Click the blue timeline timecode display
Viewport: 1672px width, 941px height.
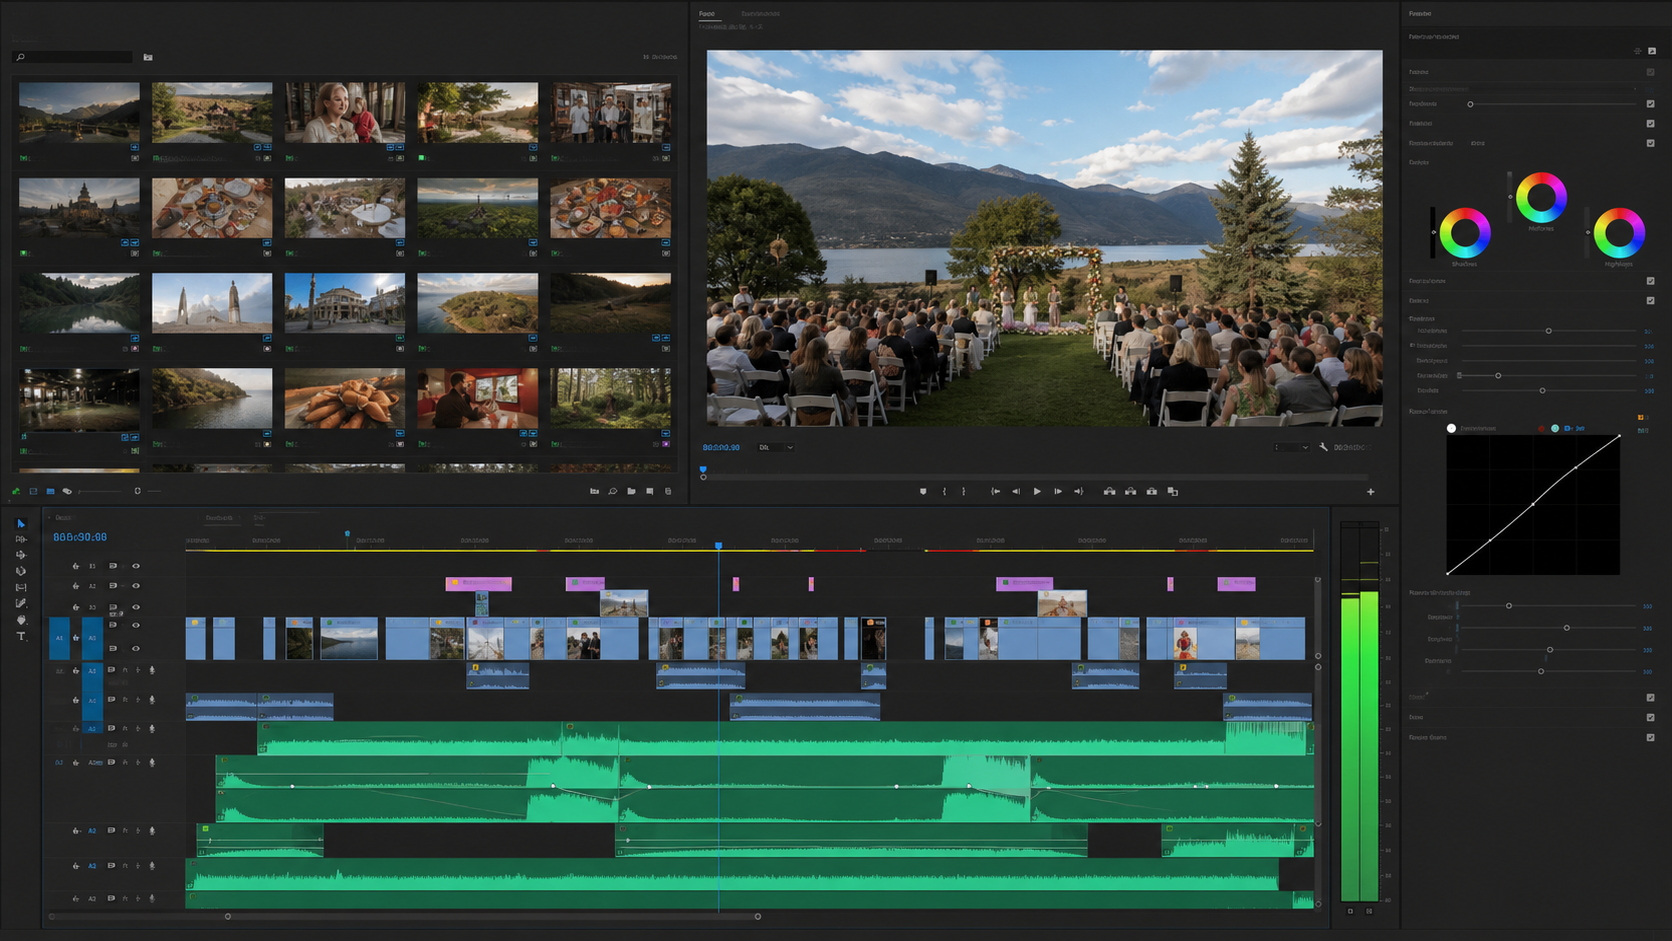point(80,537)
